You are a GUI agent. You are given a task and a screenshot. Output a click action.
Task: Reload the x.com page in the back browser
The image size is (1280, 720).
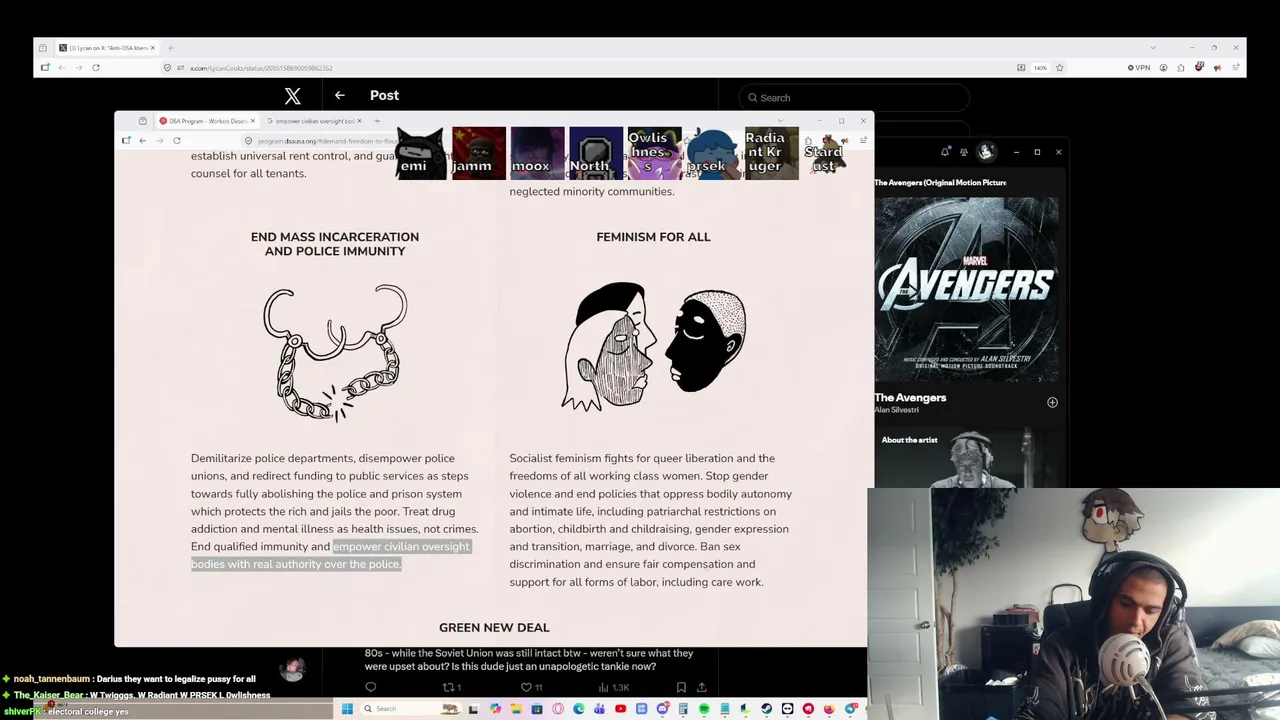click(x=96, y=68)
